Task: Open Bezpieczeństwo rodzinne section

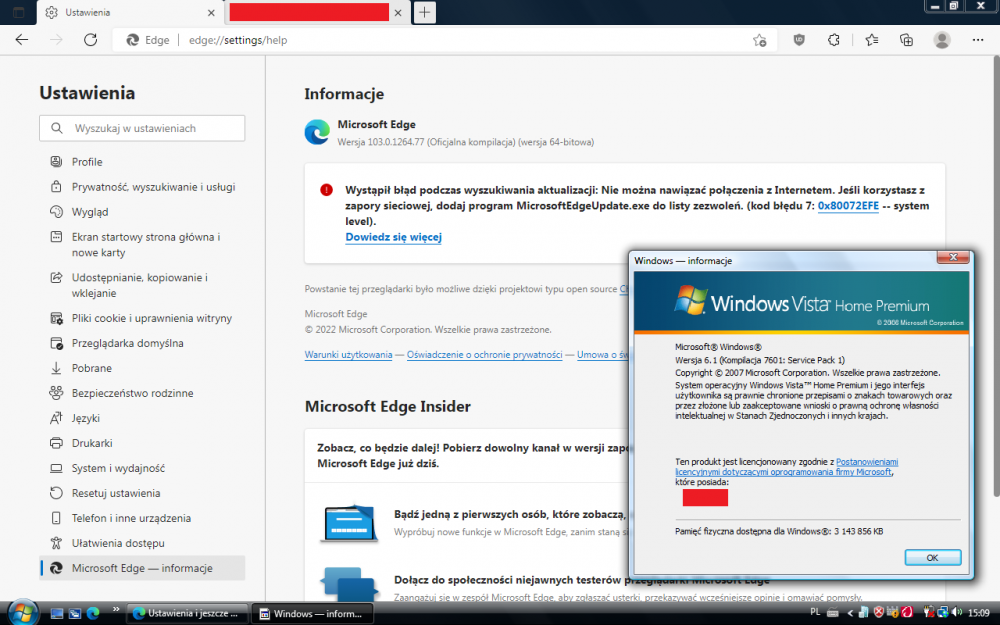Action: [142, 393]
